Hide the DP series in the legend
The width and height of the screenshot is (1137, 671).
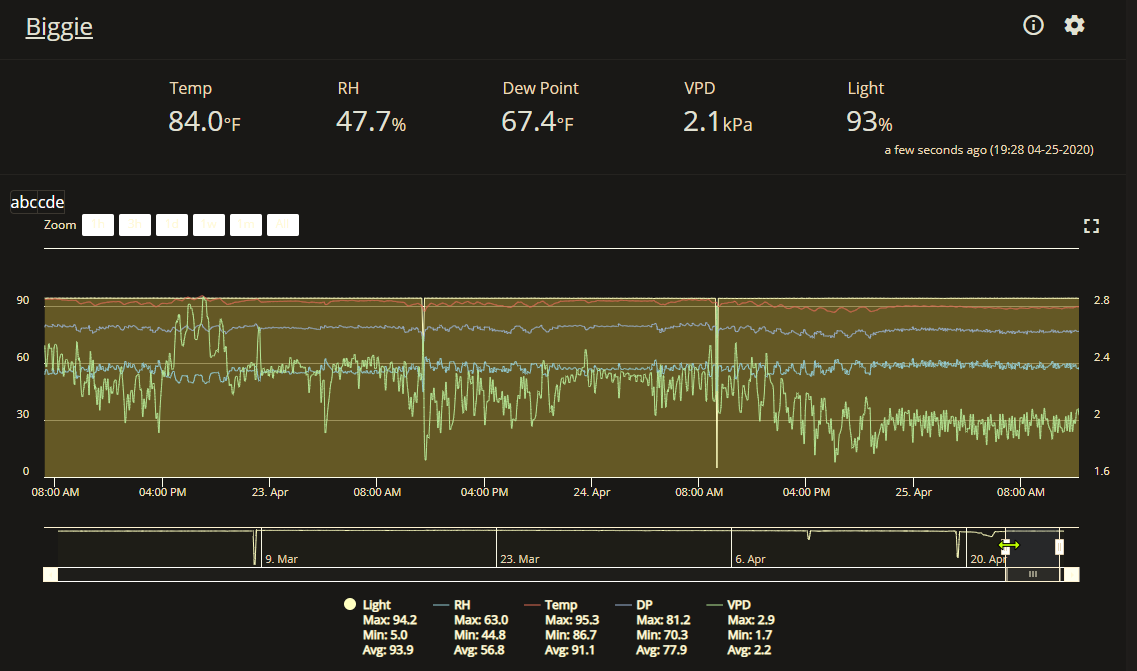[643, 604]
